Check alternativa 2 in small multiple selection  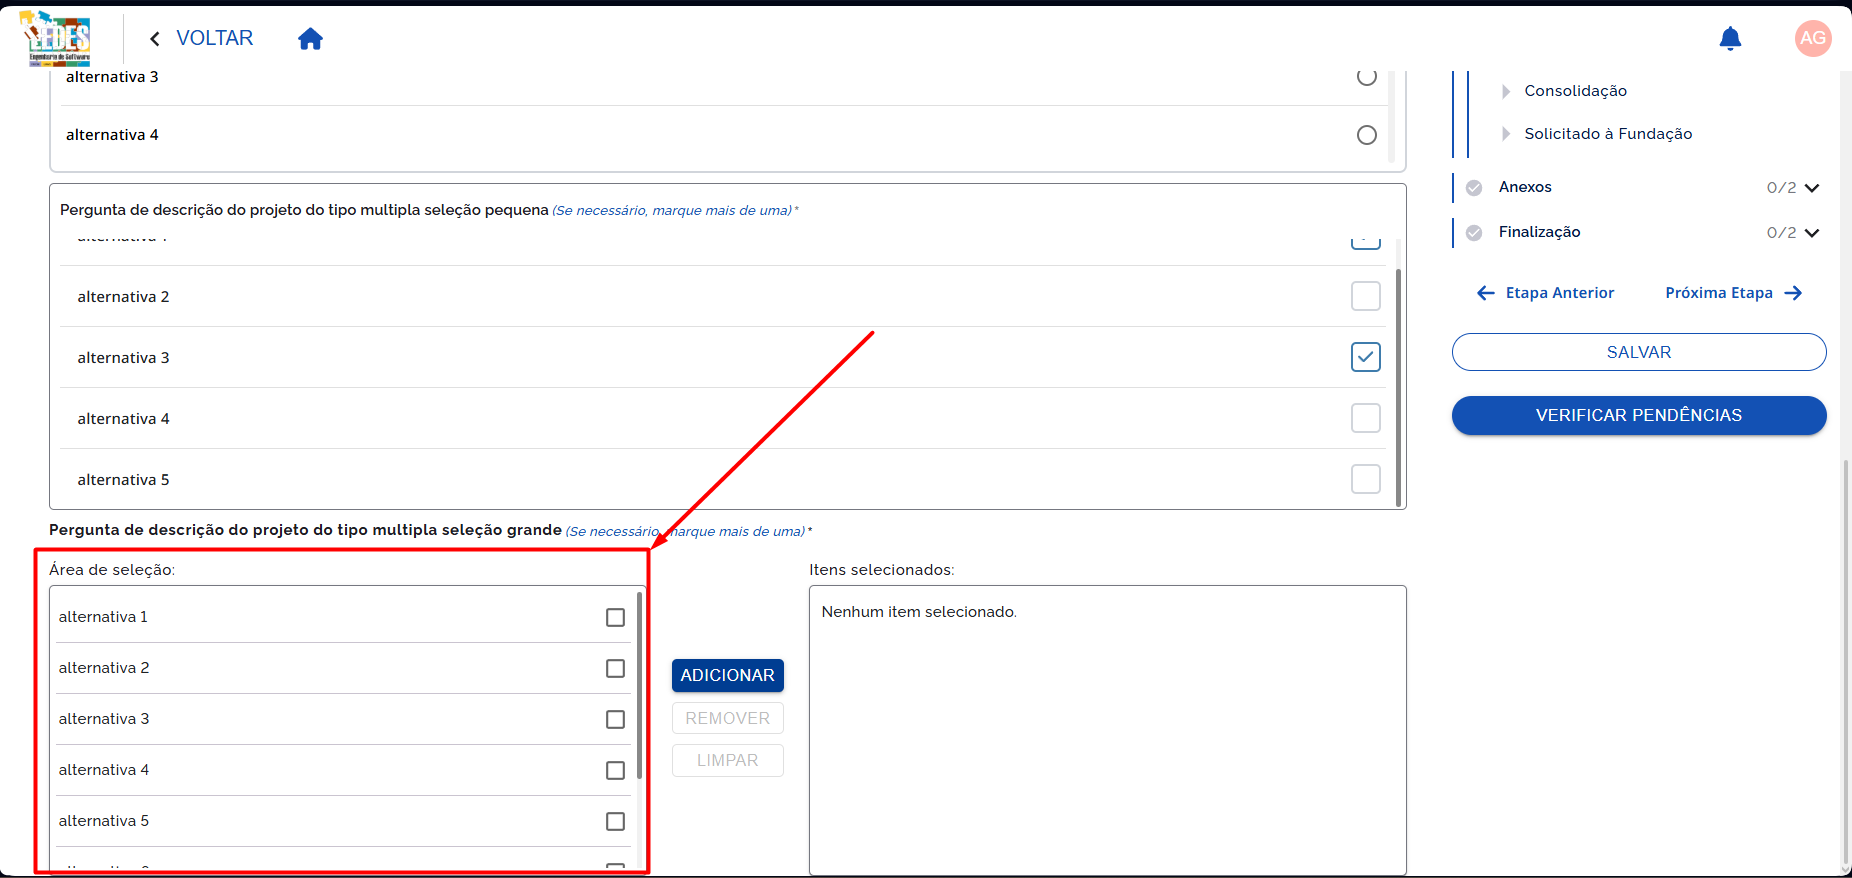point(1366,296)
